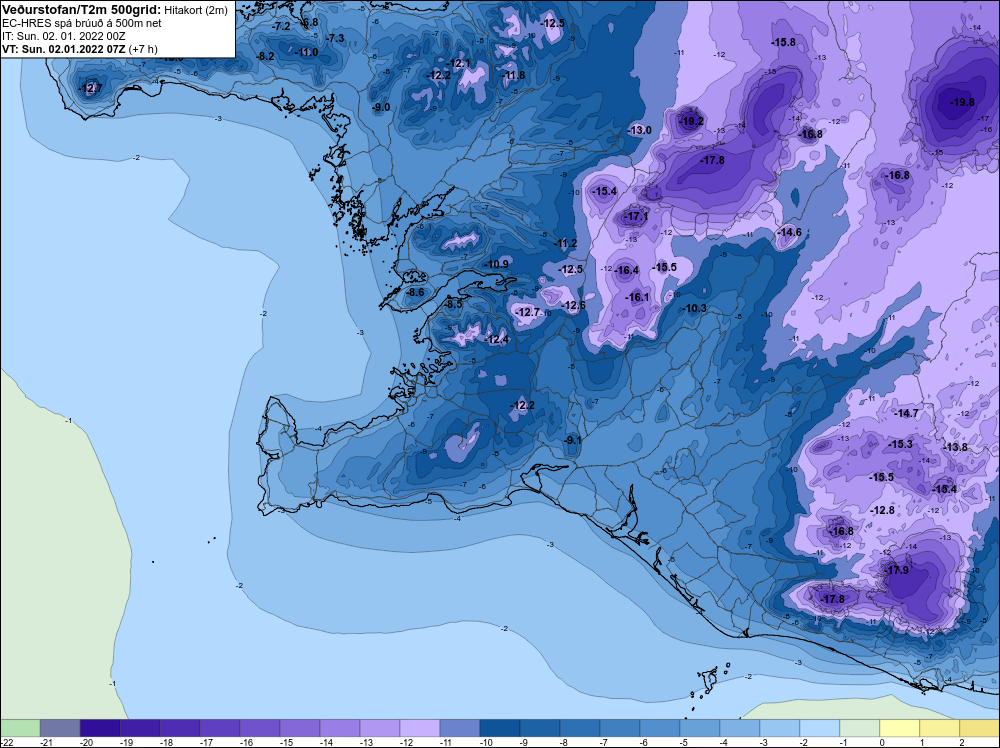Pick the legend swatch above -16
The width and height of the screenshot is (1000, 748).
tap(260, 728)
